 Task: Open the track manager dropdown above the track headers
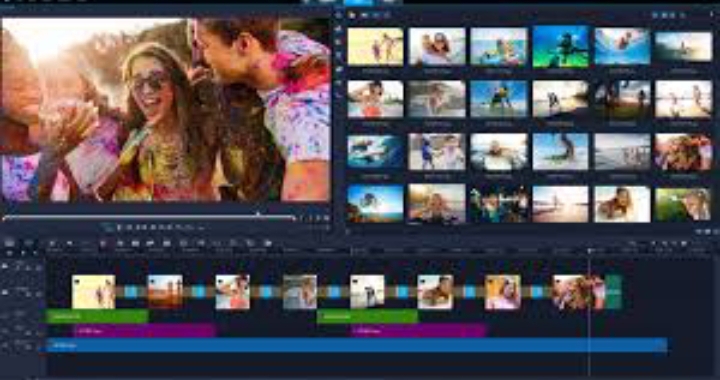(10, 253)
